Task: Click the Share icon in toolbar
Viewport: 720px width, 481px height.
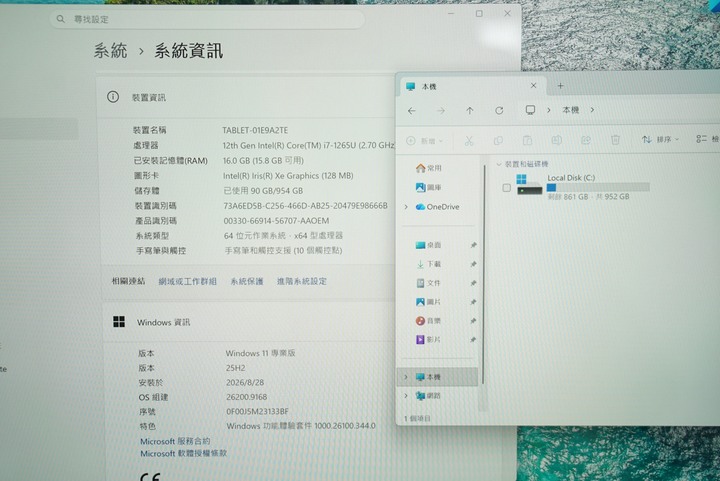Action: click(x=586, y=140)
